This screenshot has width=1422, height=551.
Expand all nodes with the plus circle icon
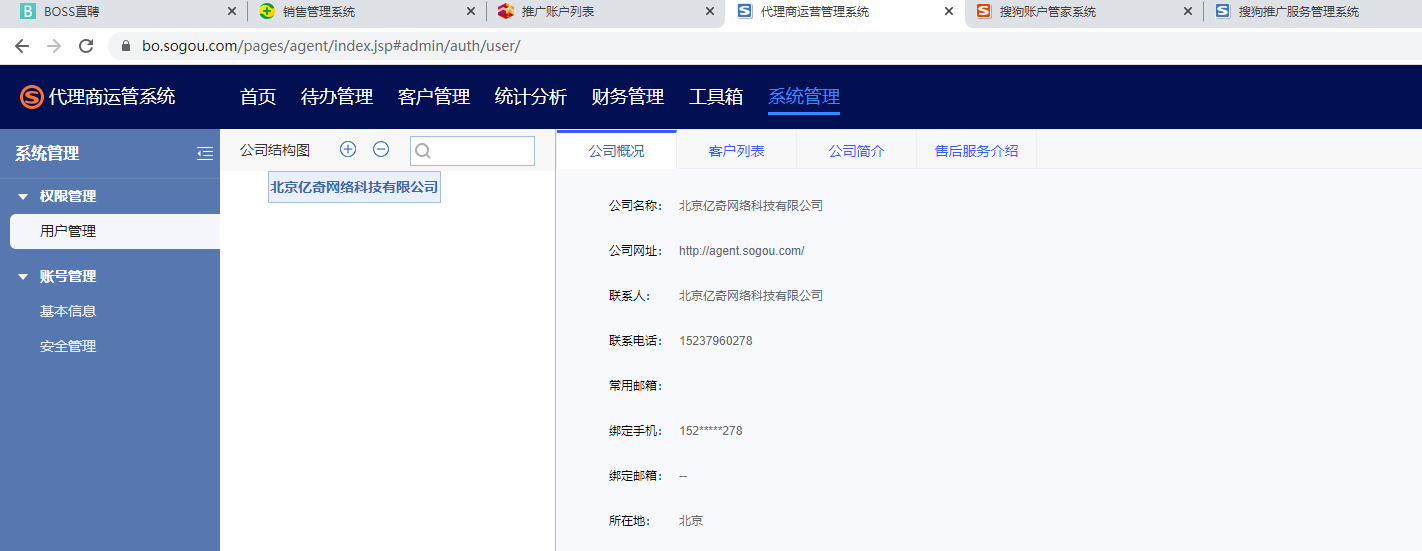pyautogui.click(x=348, y=149)
